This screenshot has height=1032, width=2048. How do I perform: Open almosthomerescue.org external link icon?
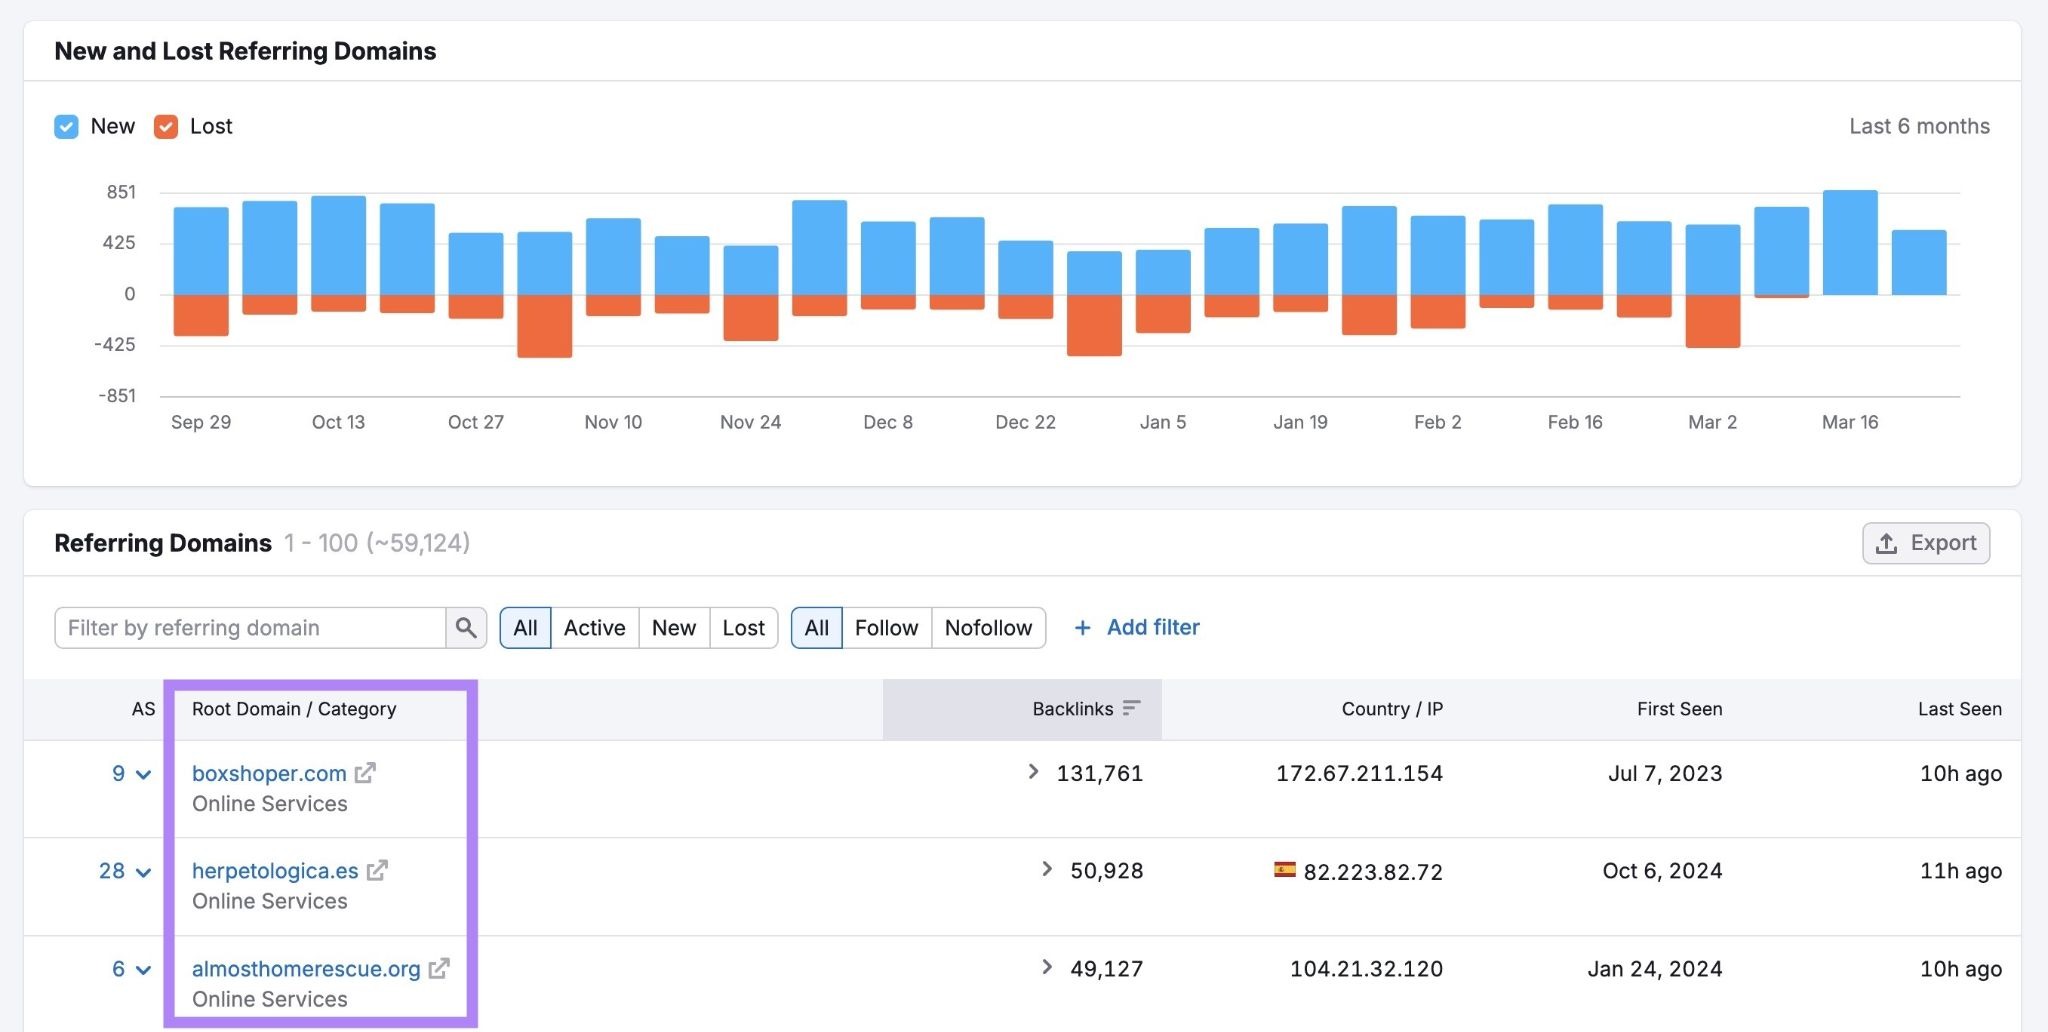tap(439, 969)
